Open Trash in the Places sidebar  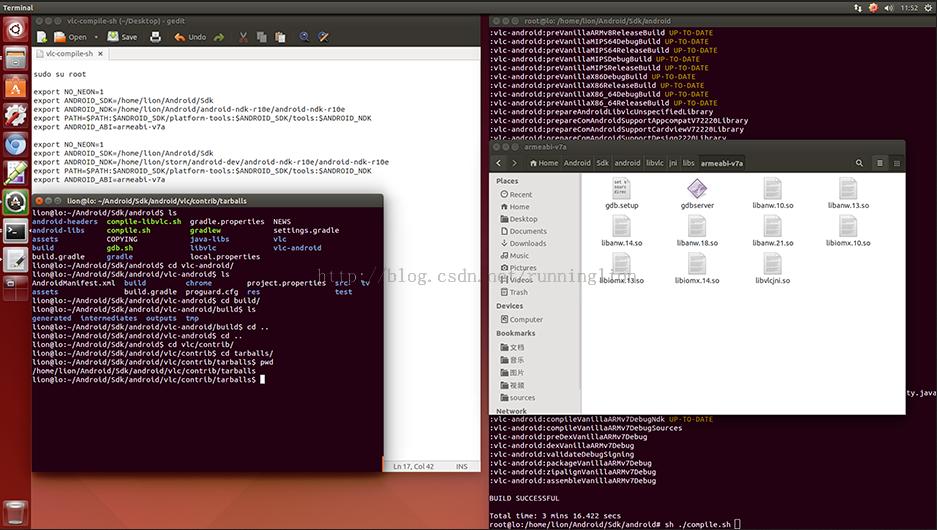514,292
